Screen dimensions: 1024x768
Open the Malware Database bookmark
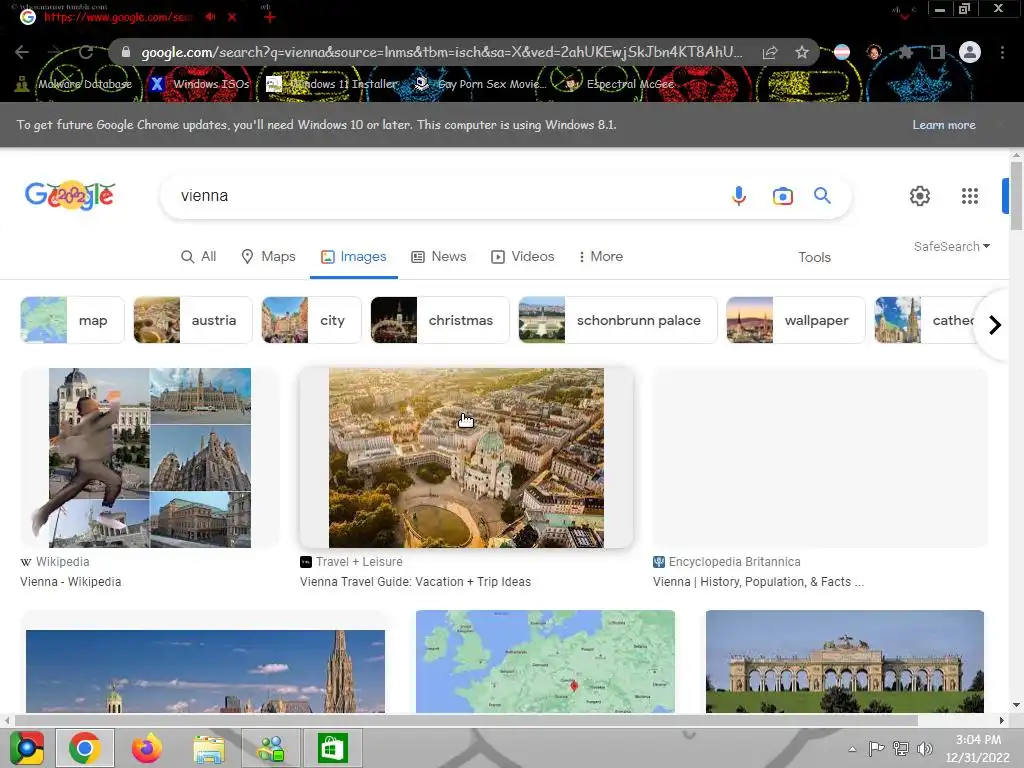click(x=73, y=84)
